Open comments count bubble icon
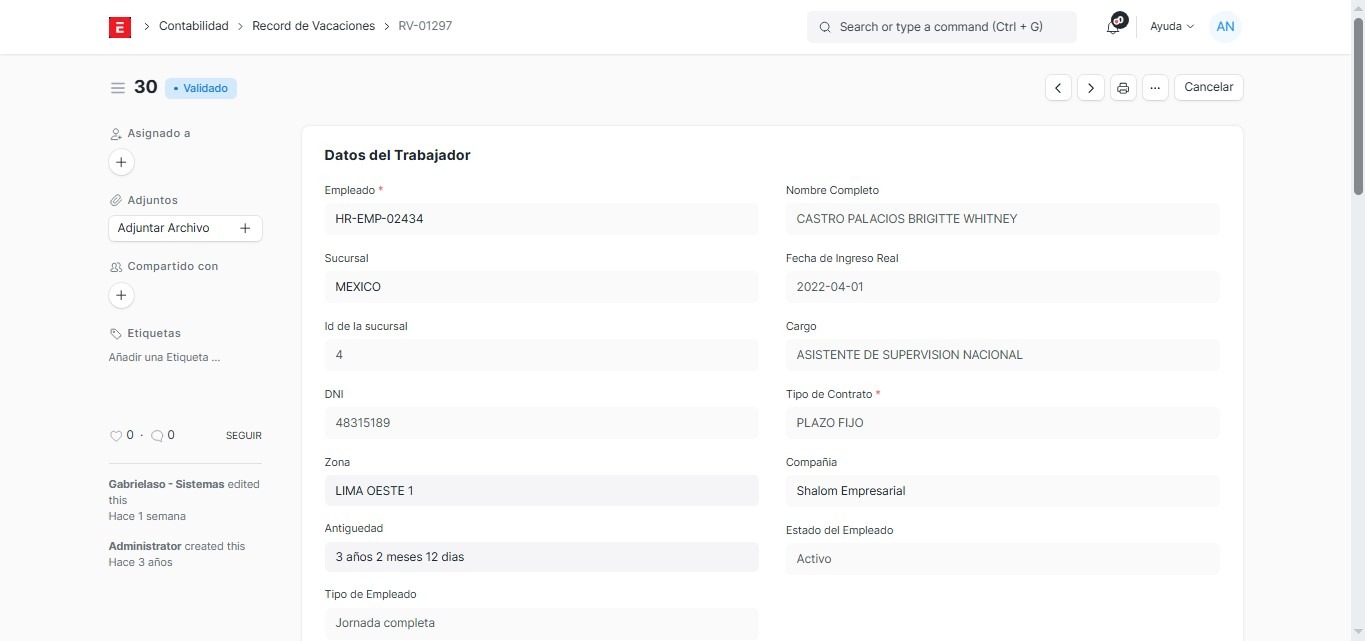This screenshot has width=1365, height=641. click(x=157, y=436)
